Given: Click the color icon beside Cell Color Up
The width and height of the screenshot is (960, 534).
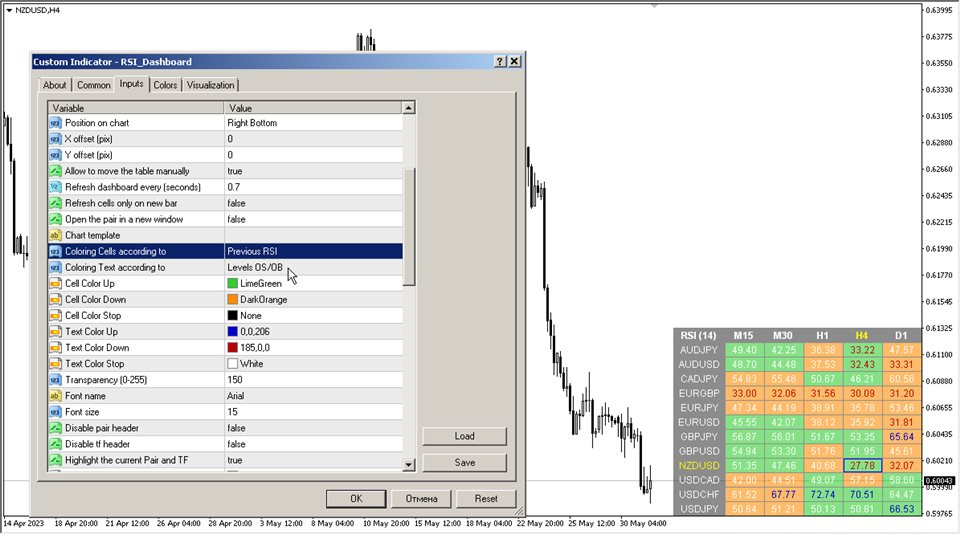Looking at the screenshot, I should [x=55, y=284].
